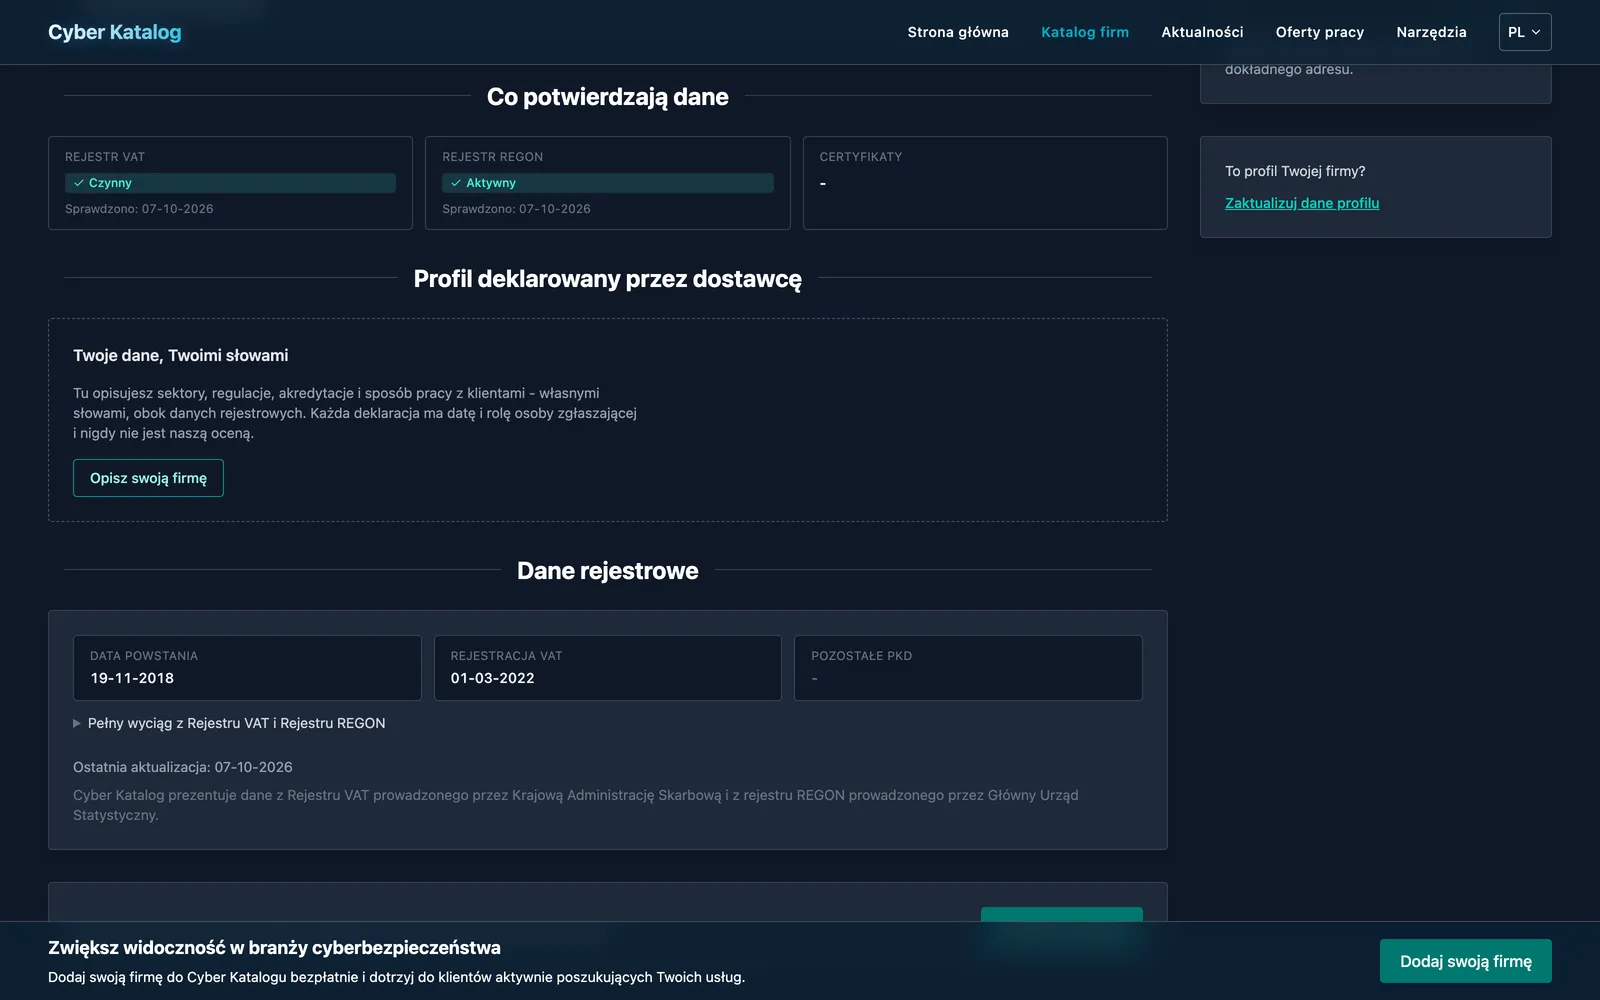Click the Profil deklarowany przez dostawcę heading
This screenshot has height=1000, width=1600.
(x=608, y=279)
